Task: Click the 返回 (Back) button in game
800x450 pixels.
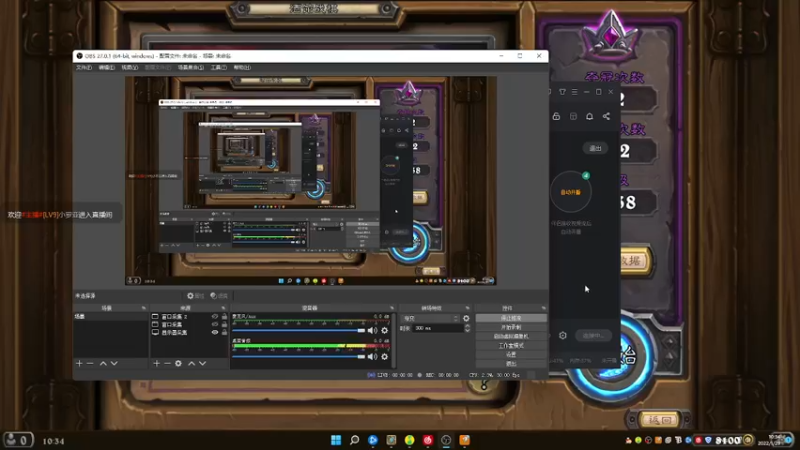Action: pos(659,420)
